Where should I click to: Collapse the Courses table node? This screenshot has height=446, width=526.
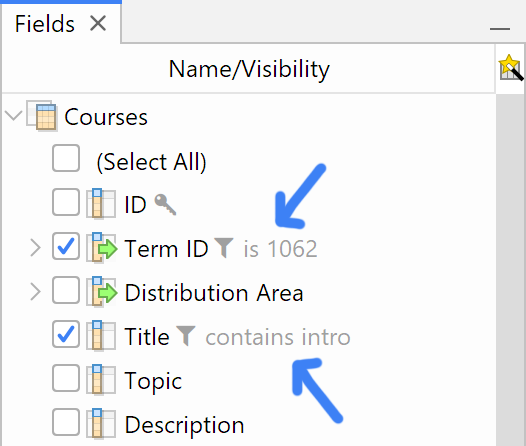pos(13,116)
